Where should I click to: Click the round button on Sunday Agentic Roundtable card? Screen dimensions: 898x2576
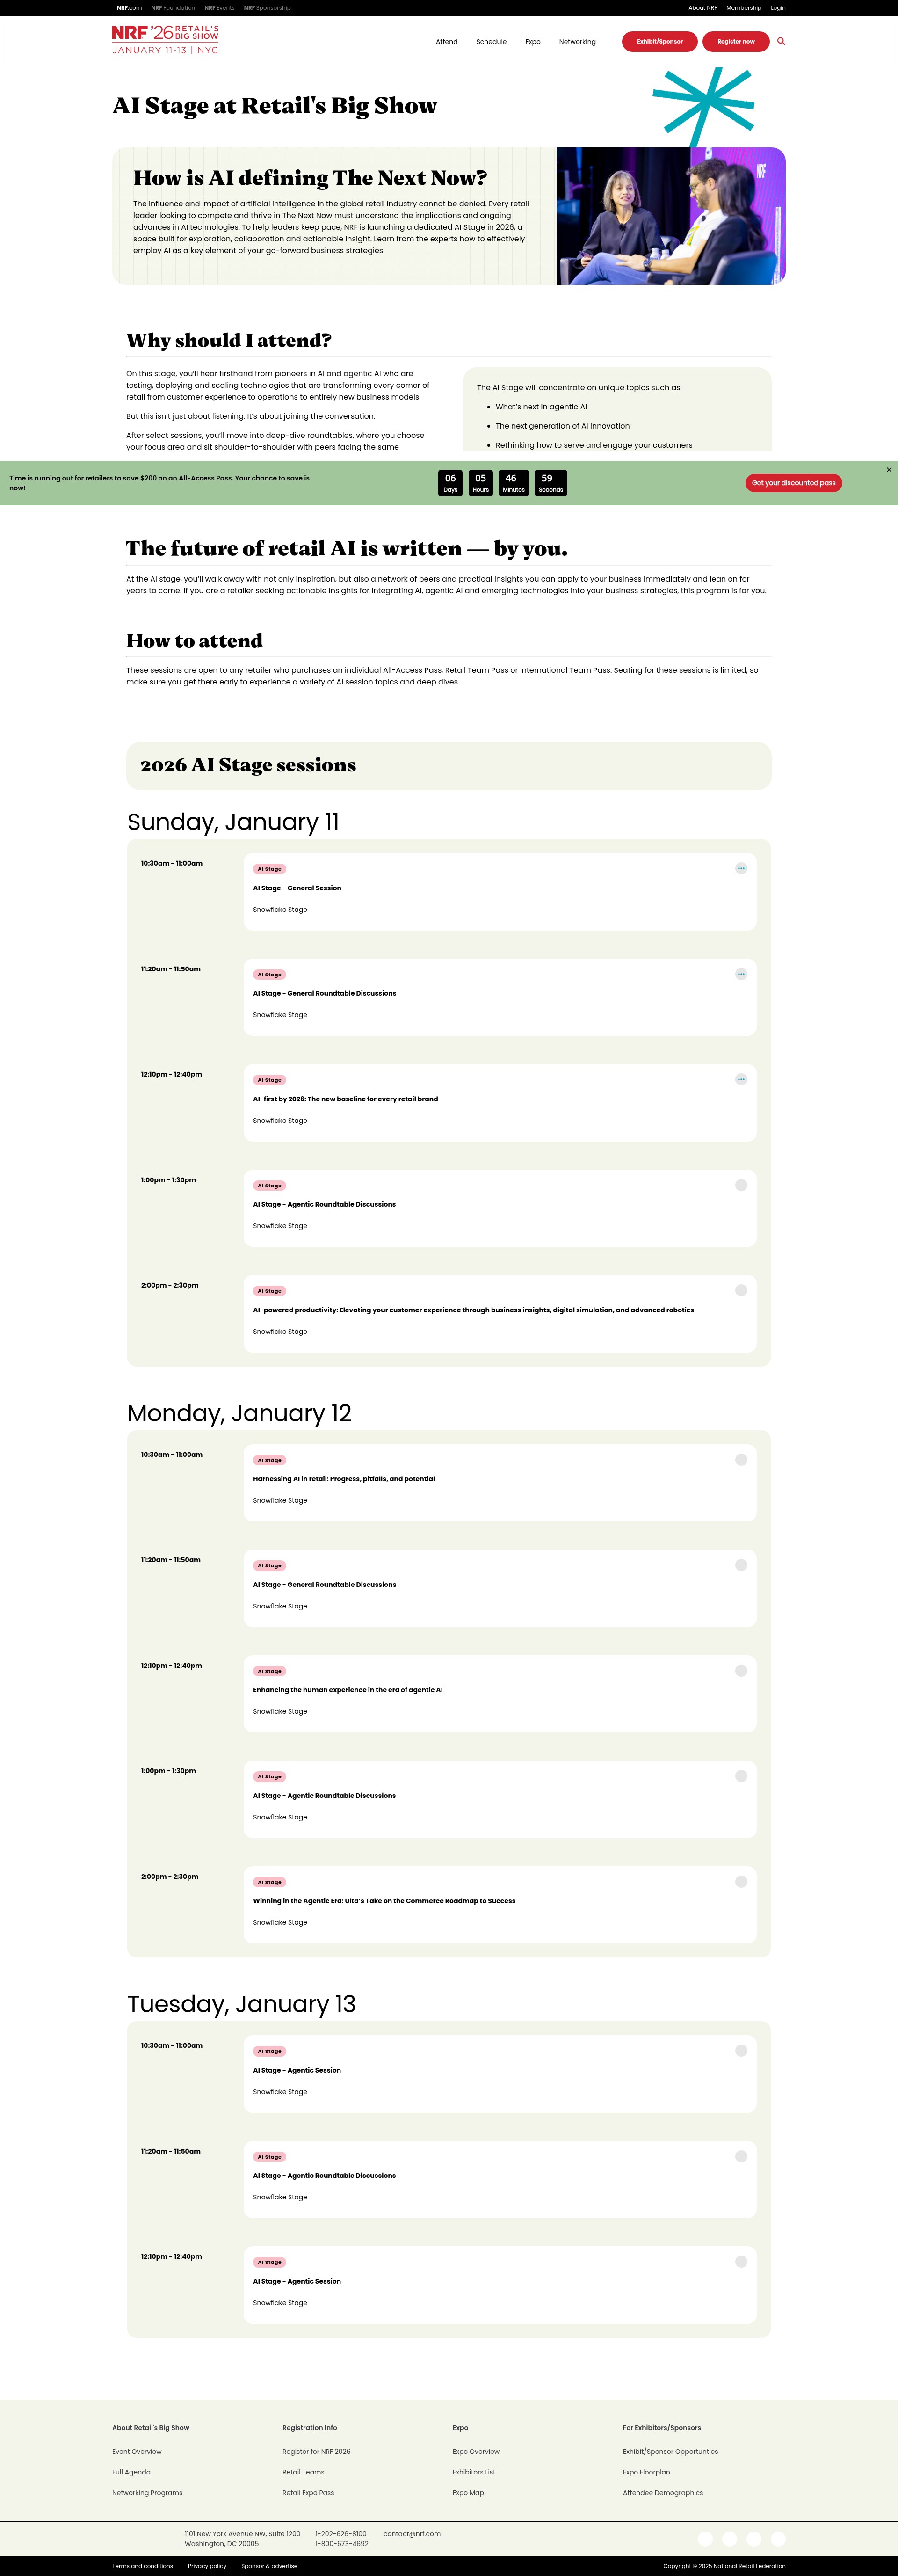pos(741,1185)
